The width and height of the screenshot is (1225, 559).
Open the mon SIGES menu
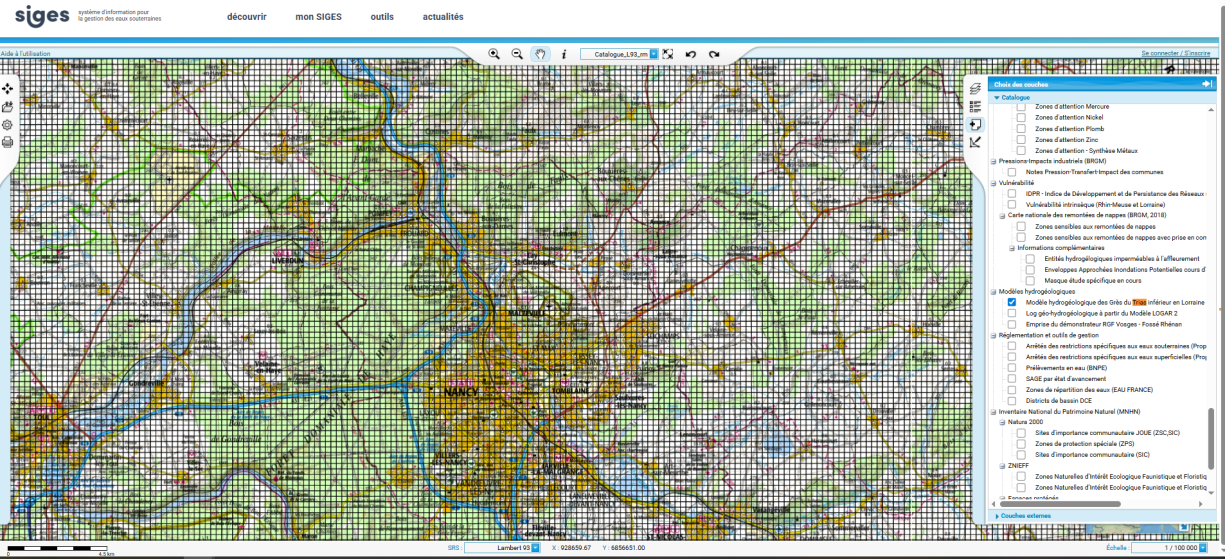pos(319,17)
